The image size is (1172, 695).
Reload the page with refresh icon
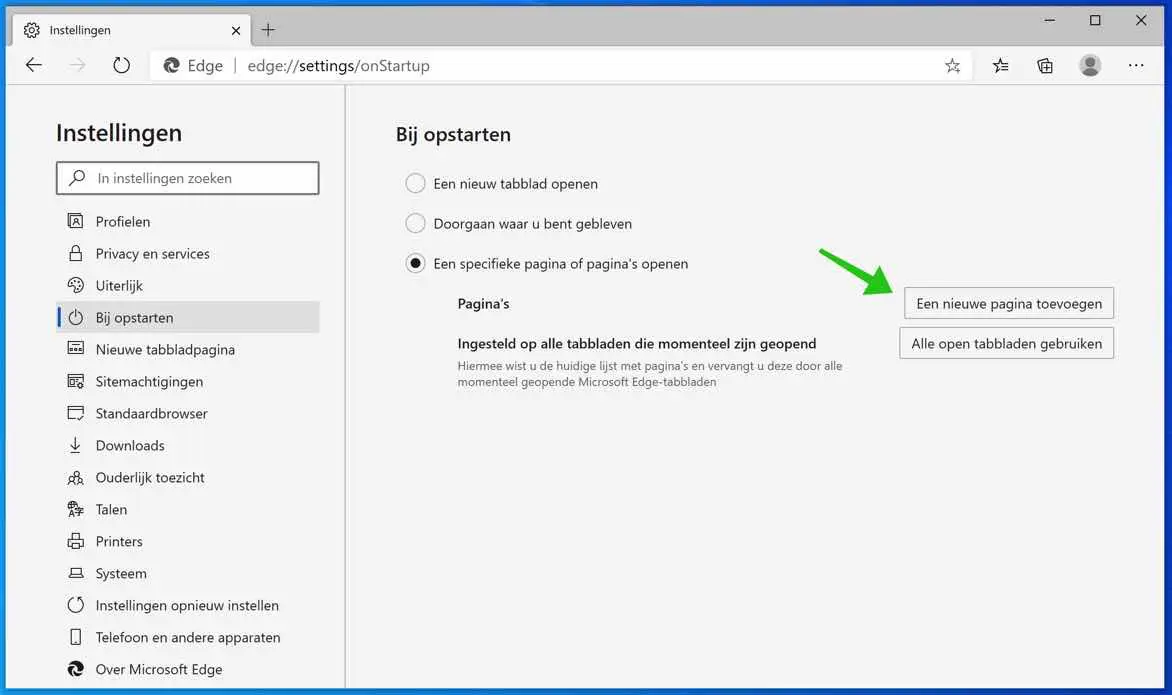[121, 65]
